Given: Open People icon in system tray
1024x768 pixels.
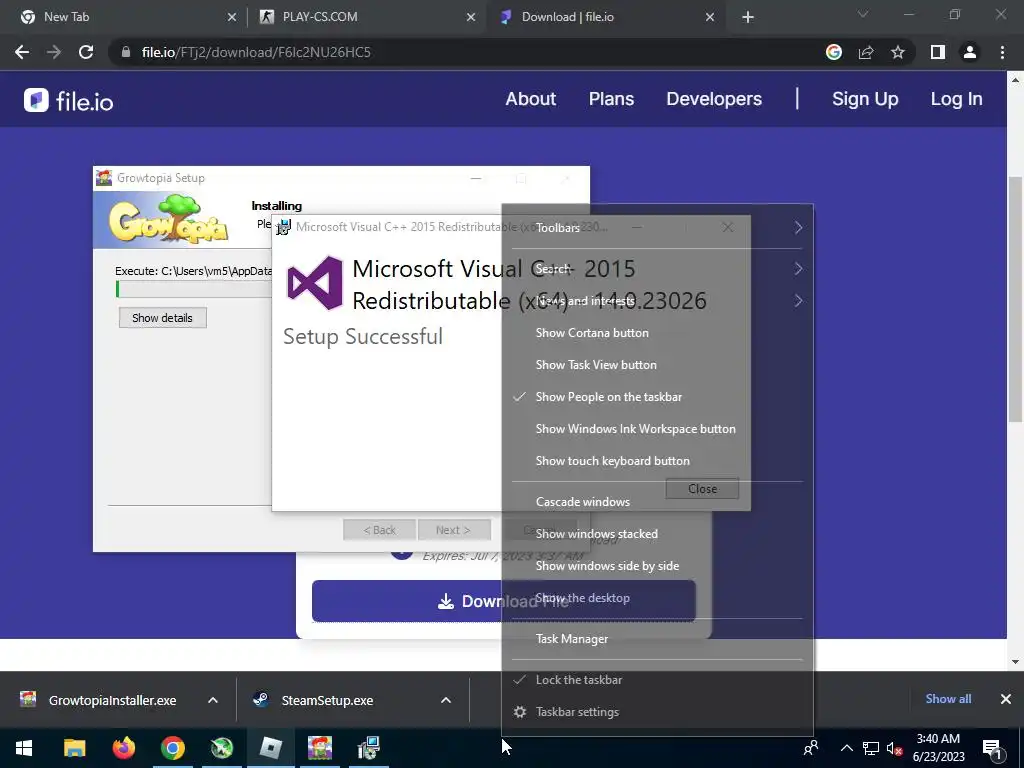Looking at the screenshot, I should coord(810,748).
